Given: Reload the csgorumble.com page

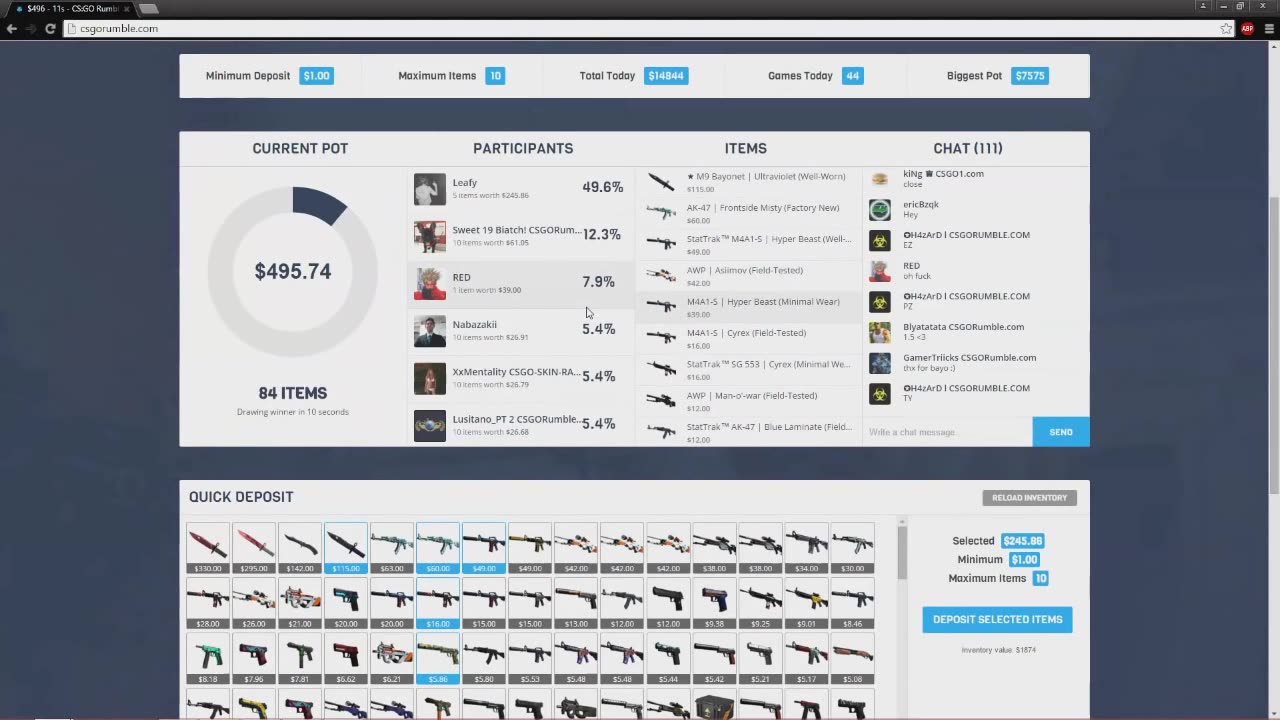Looking at the screenshot, I should point(50,29).
